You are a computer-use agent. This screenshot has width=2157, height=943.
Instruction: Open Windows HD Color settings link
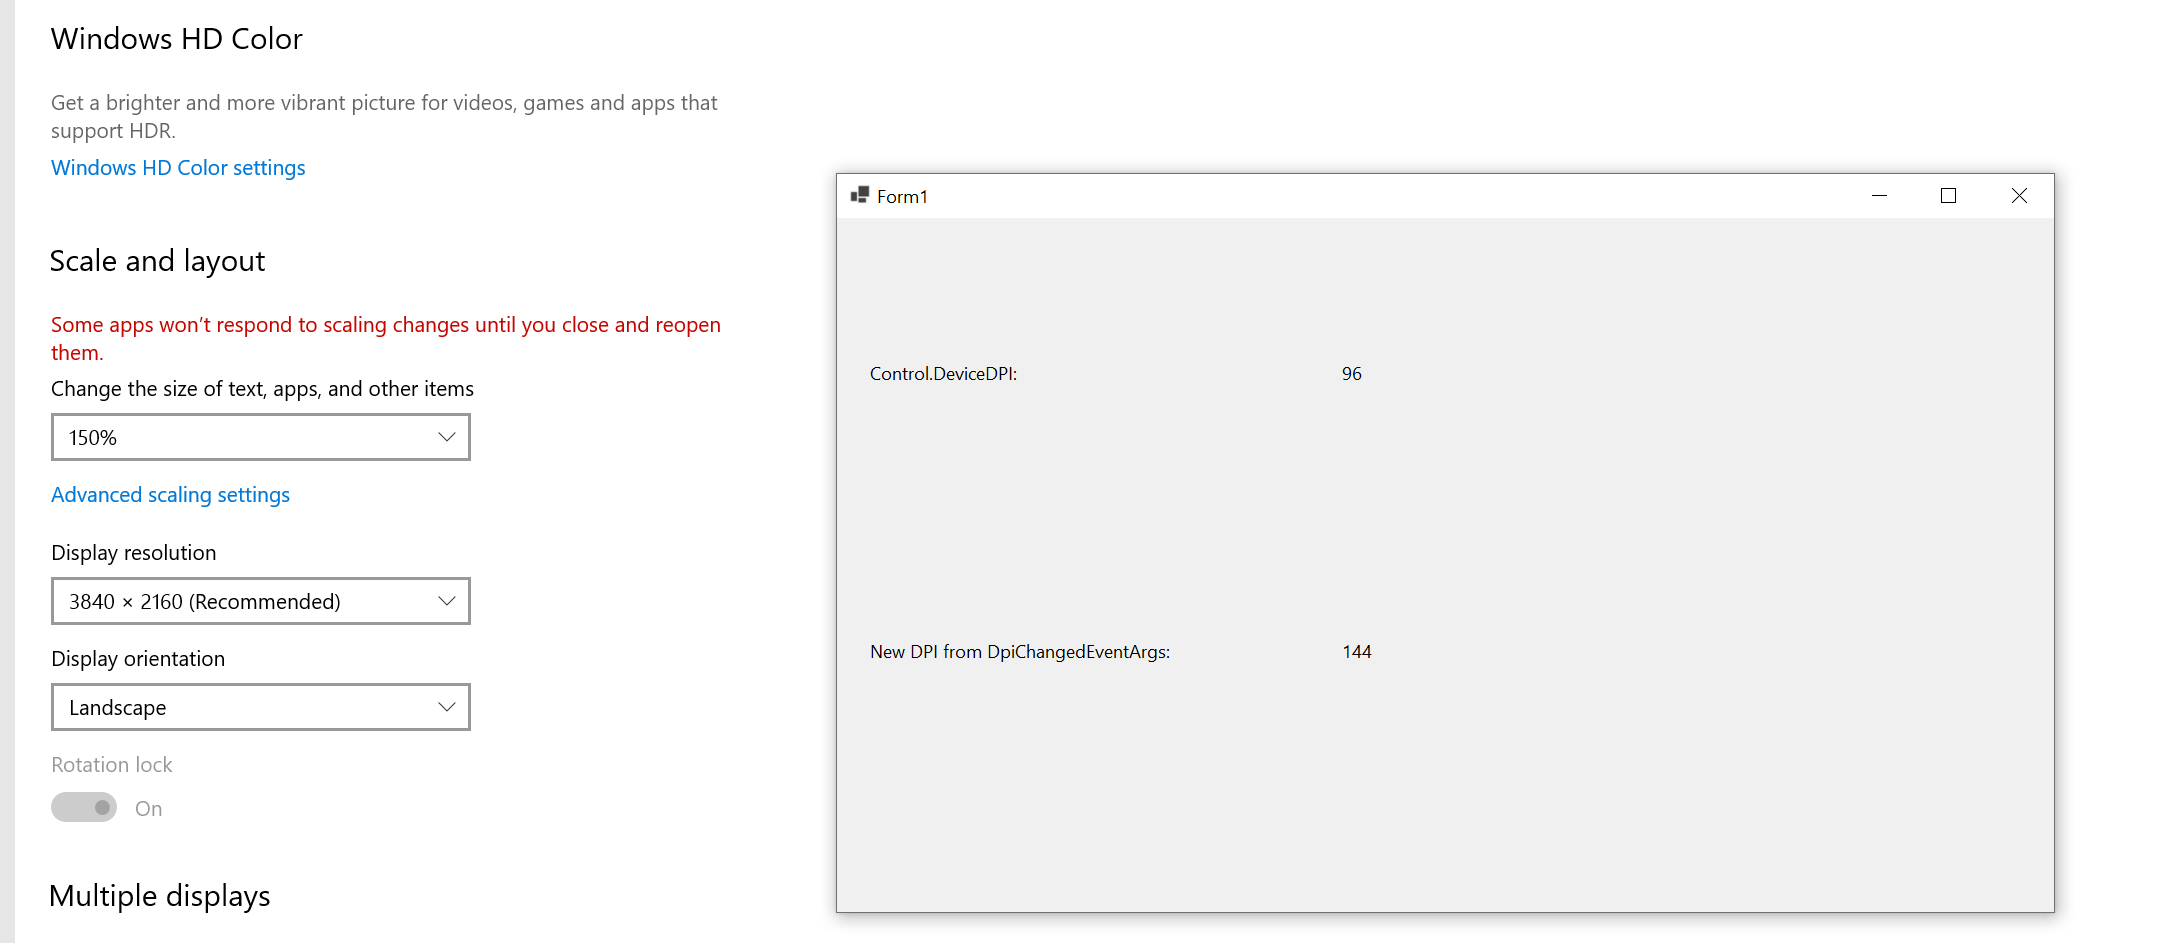click(178, 168)
